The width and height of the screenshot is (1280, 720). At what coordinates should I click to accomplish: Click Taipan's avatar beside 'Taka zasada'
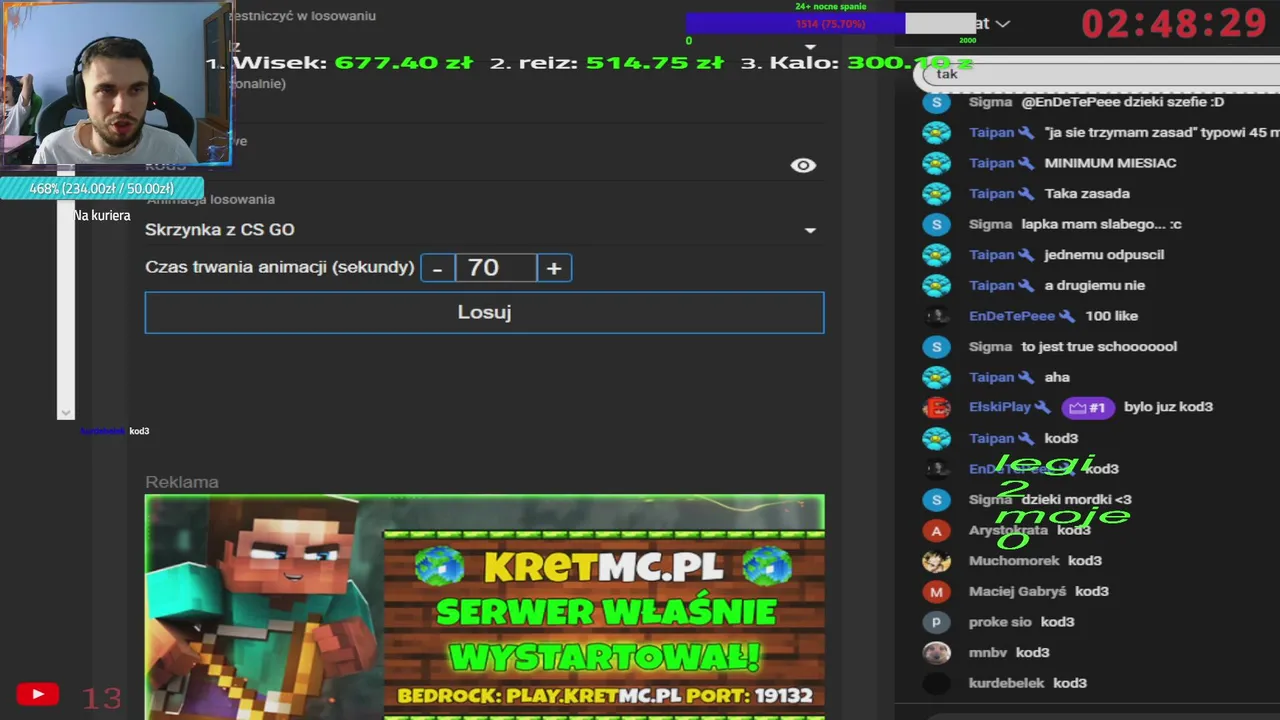(x=936, y=194)
